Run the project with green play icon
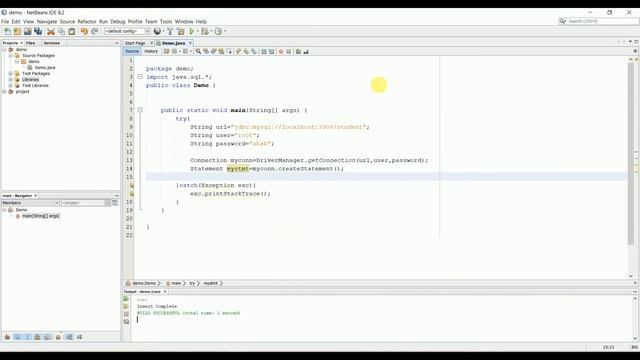The width and height of the screenshot is (640, 360). [192, 31]
